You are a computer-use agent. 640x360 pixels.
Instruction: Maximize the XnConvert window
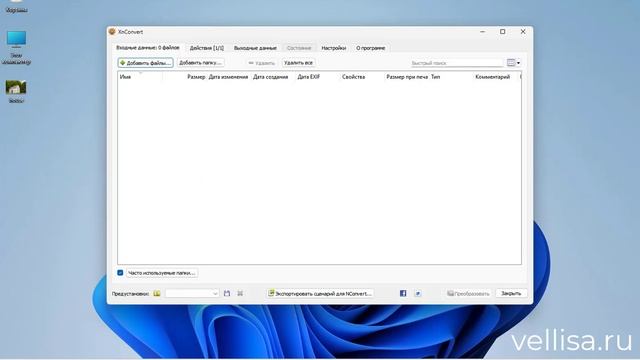(502, 31)
